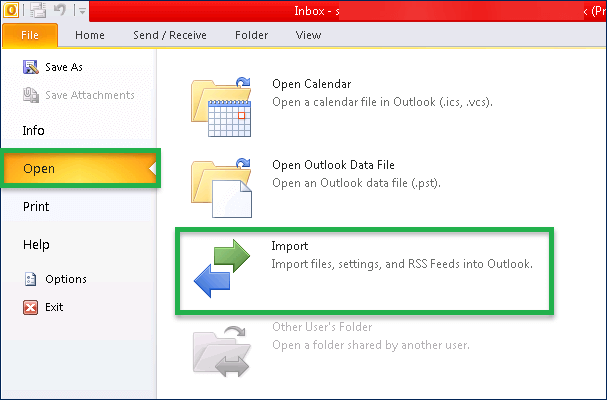Click the Undo icon in quick access toolbar
This screenshot has height=400, width=607.
60,9
